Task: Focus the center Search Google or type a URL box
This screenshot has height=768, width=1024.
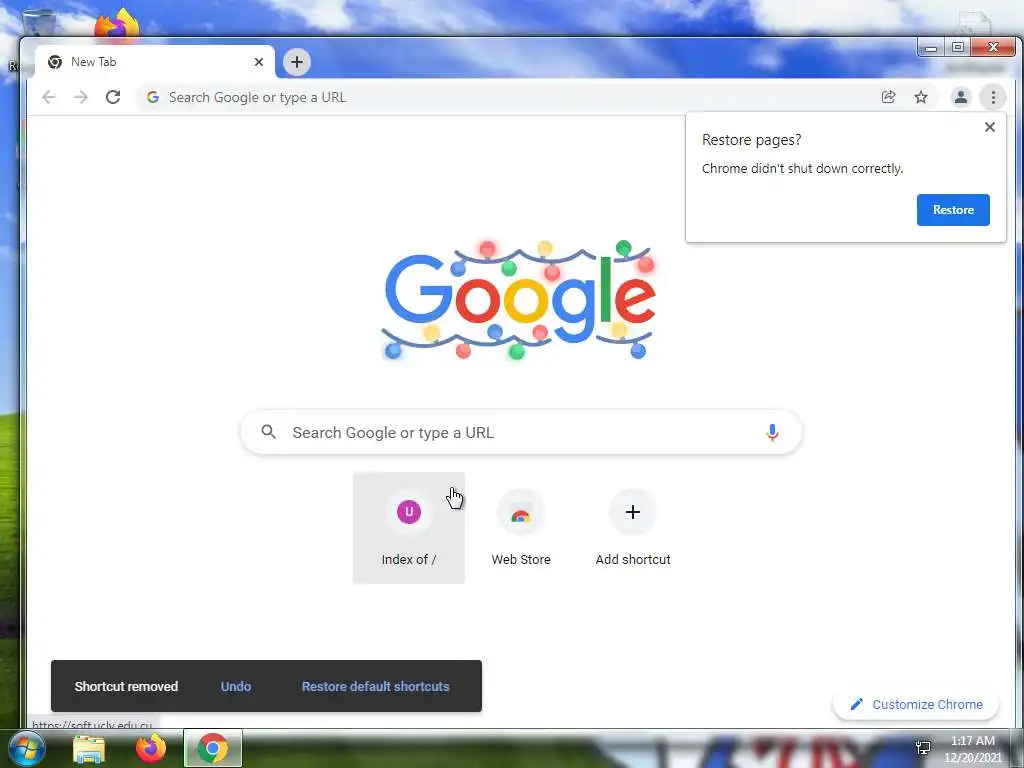Action: pyautogui.click(x=521, y=432)
